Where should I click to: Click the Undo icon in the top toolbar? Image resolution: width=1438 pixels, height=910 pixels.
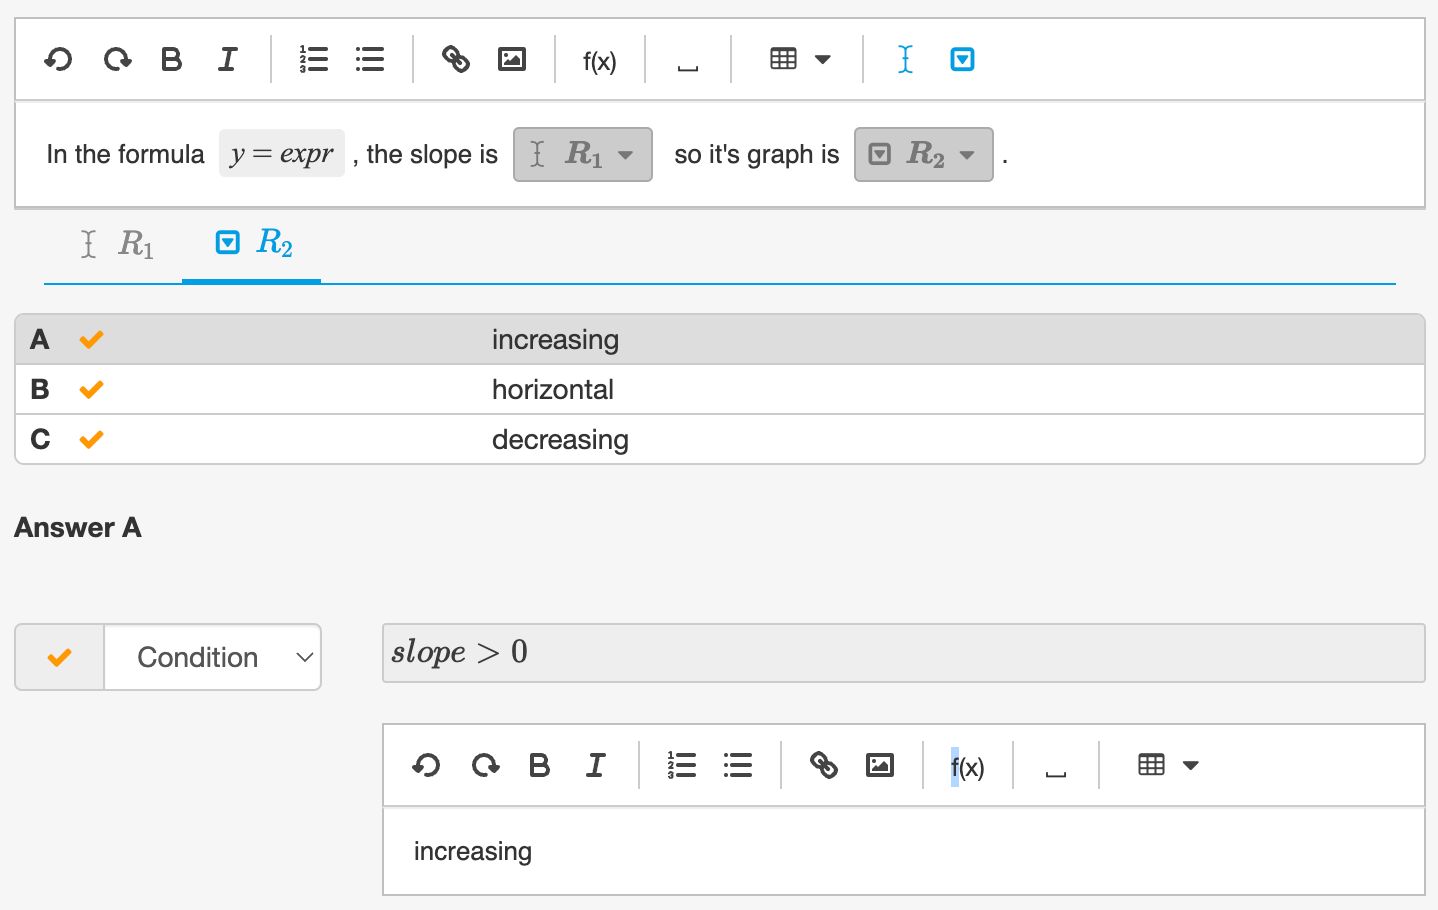[58, 59]
